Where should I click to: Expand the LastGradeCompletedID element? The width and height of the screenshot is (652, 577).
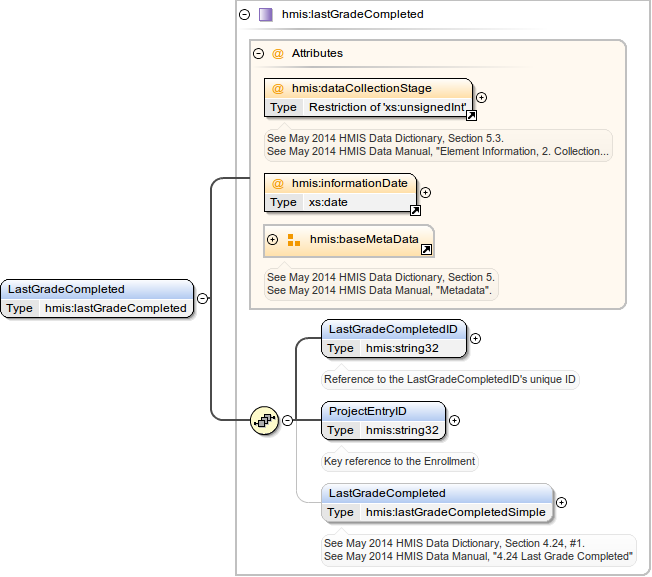pos(475,338)
